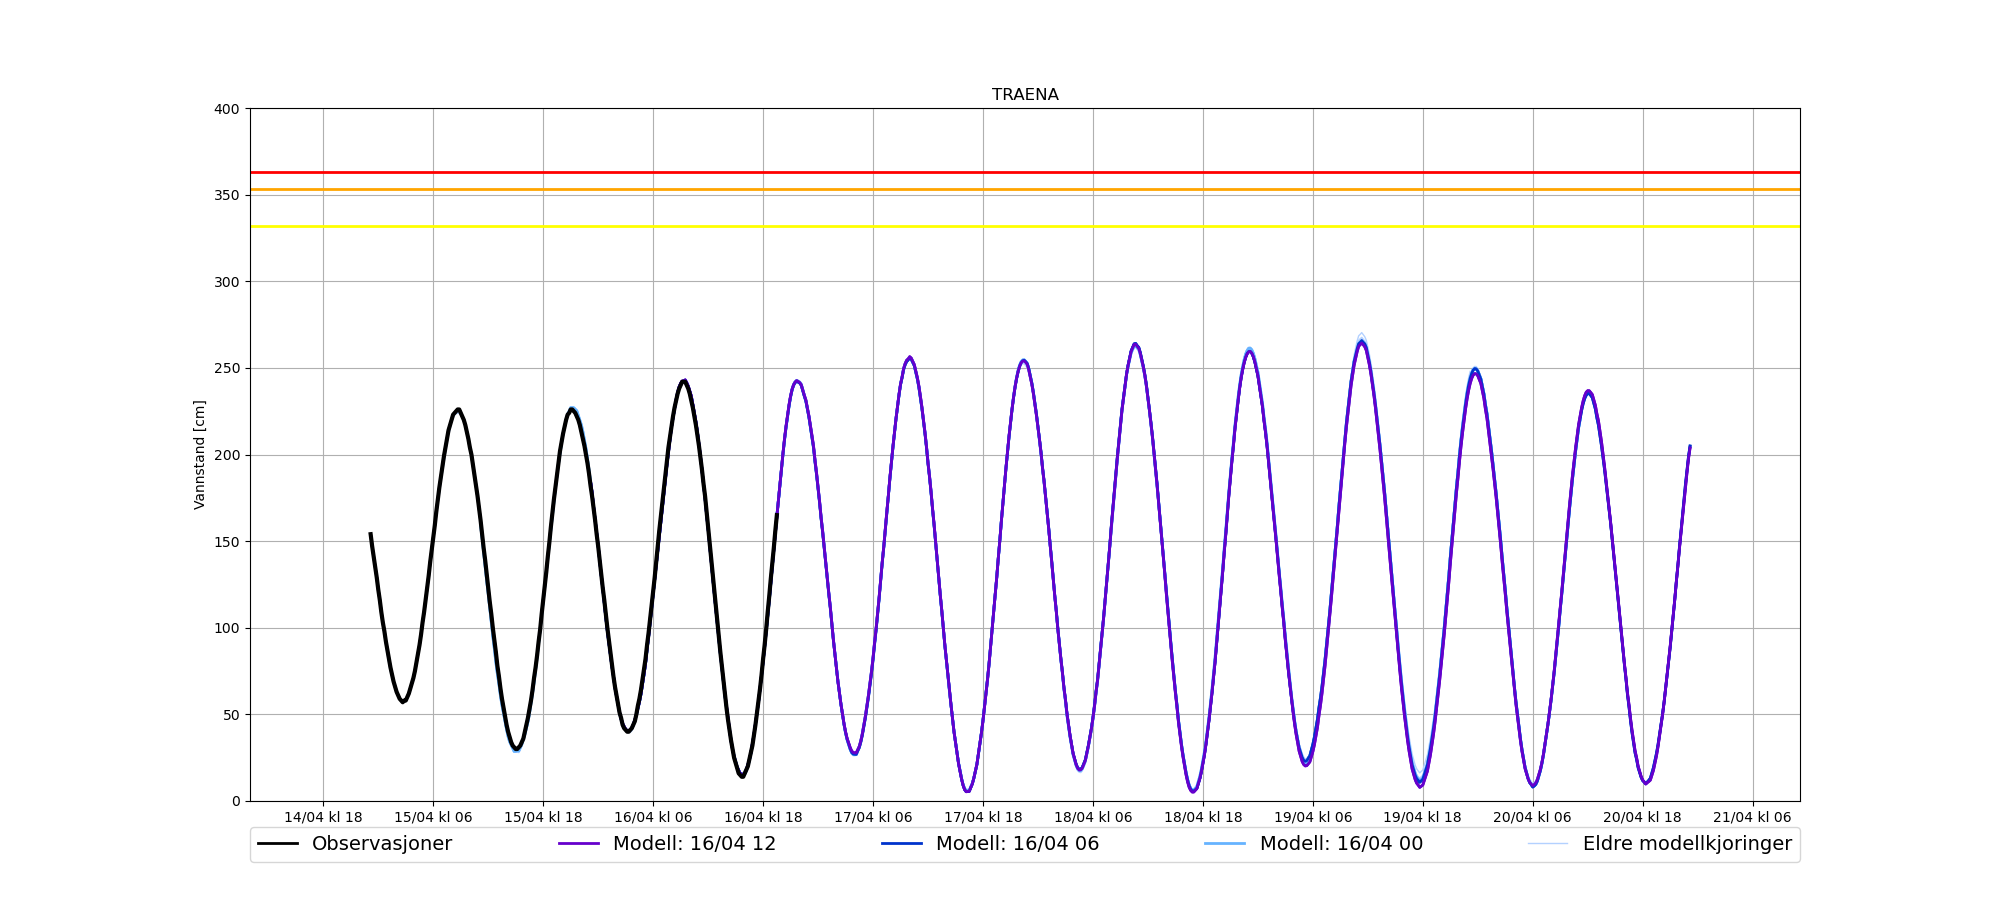This screenshot has width=2000, height=900.
Task: Click the 17/04 kl 06 x-axis tick
Action: 873,817
